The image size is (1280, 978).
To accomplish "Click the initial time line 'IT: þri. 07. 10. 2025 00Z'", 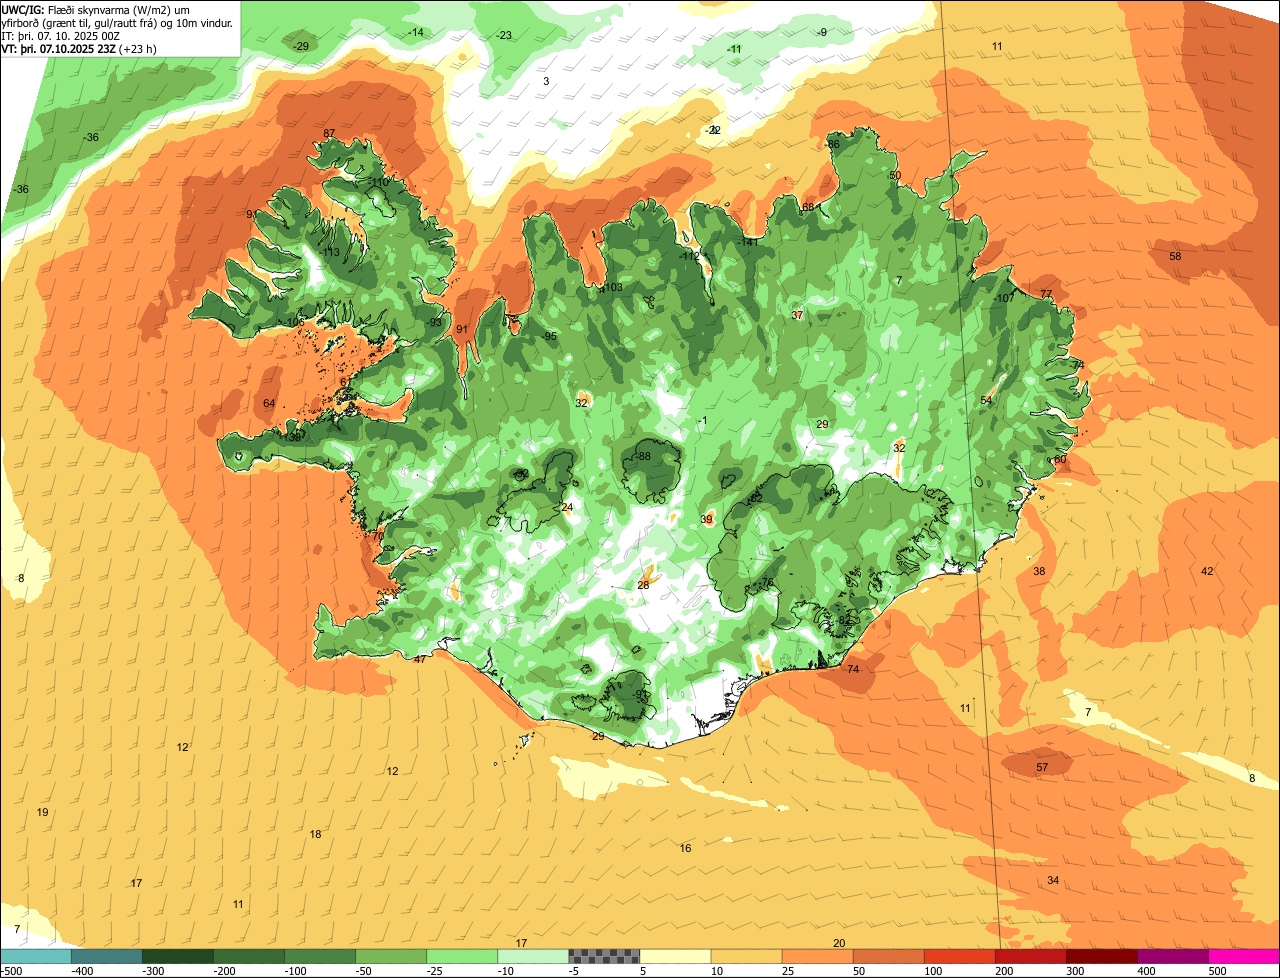I will click(61, 35).
